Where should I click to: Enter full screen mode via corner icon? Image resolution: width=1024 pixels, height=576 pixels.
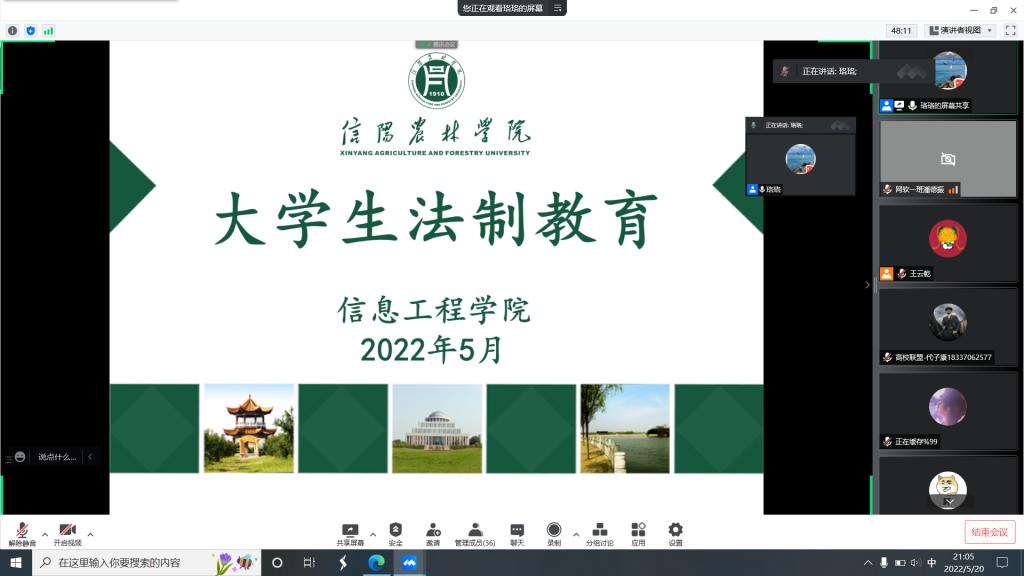point(1010,31)
